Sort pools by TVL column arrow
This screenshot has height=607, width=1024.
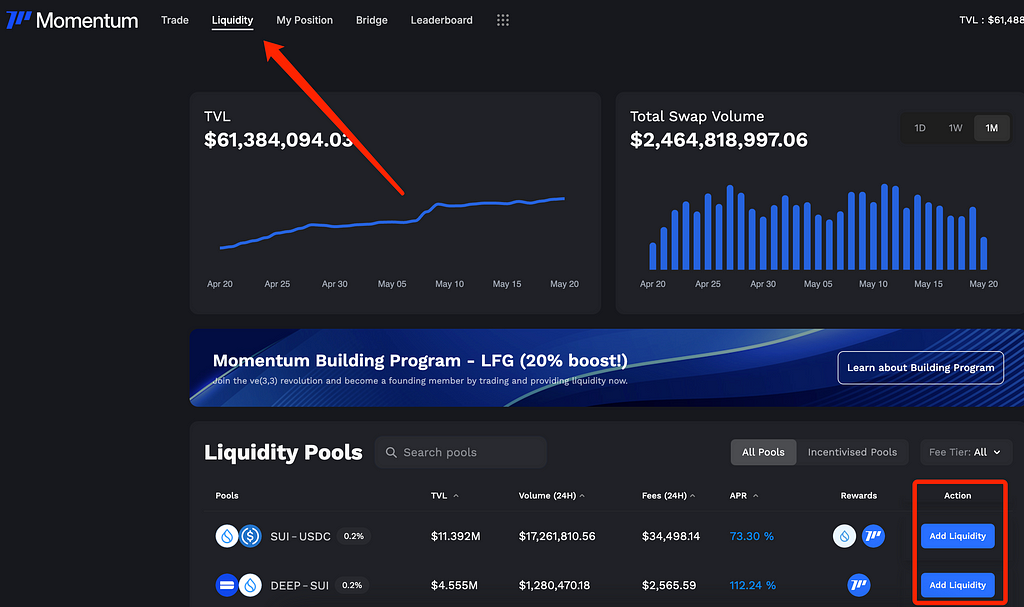click(456, 496)
